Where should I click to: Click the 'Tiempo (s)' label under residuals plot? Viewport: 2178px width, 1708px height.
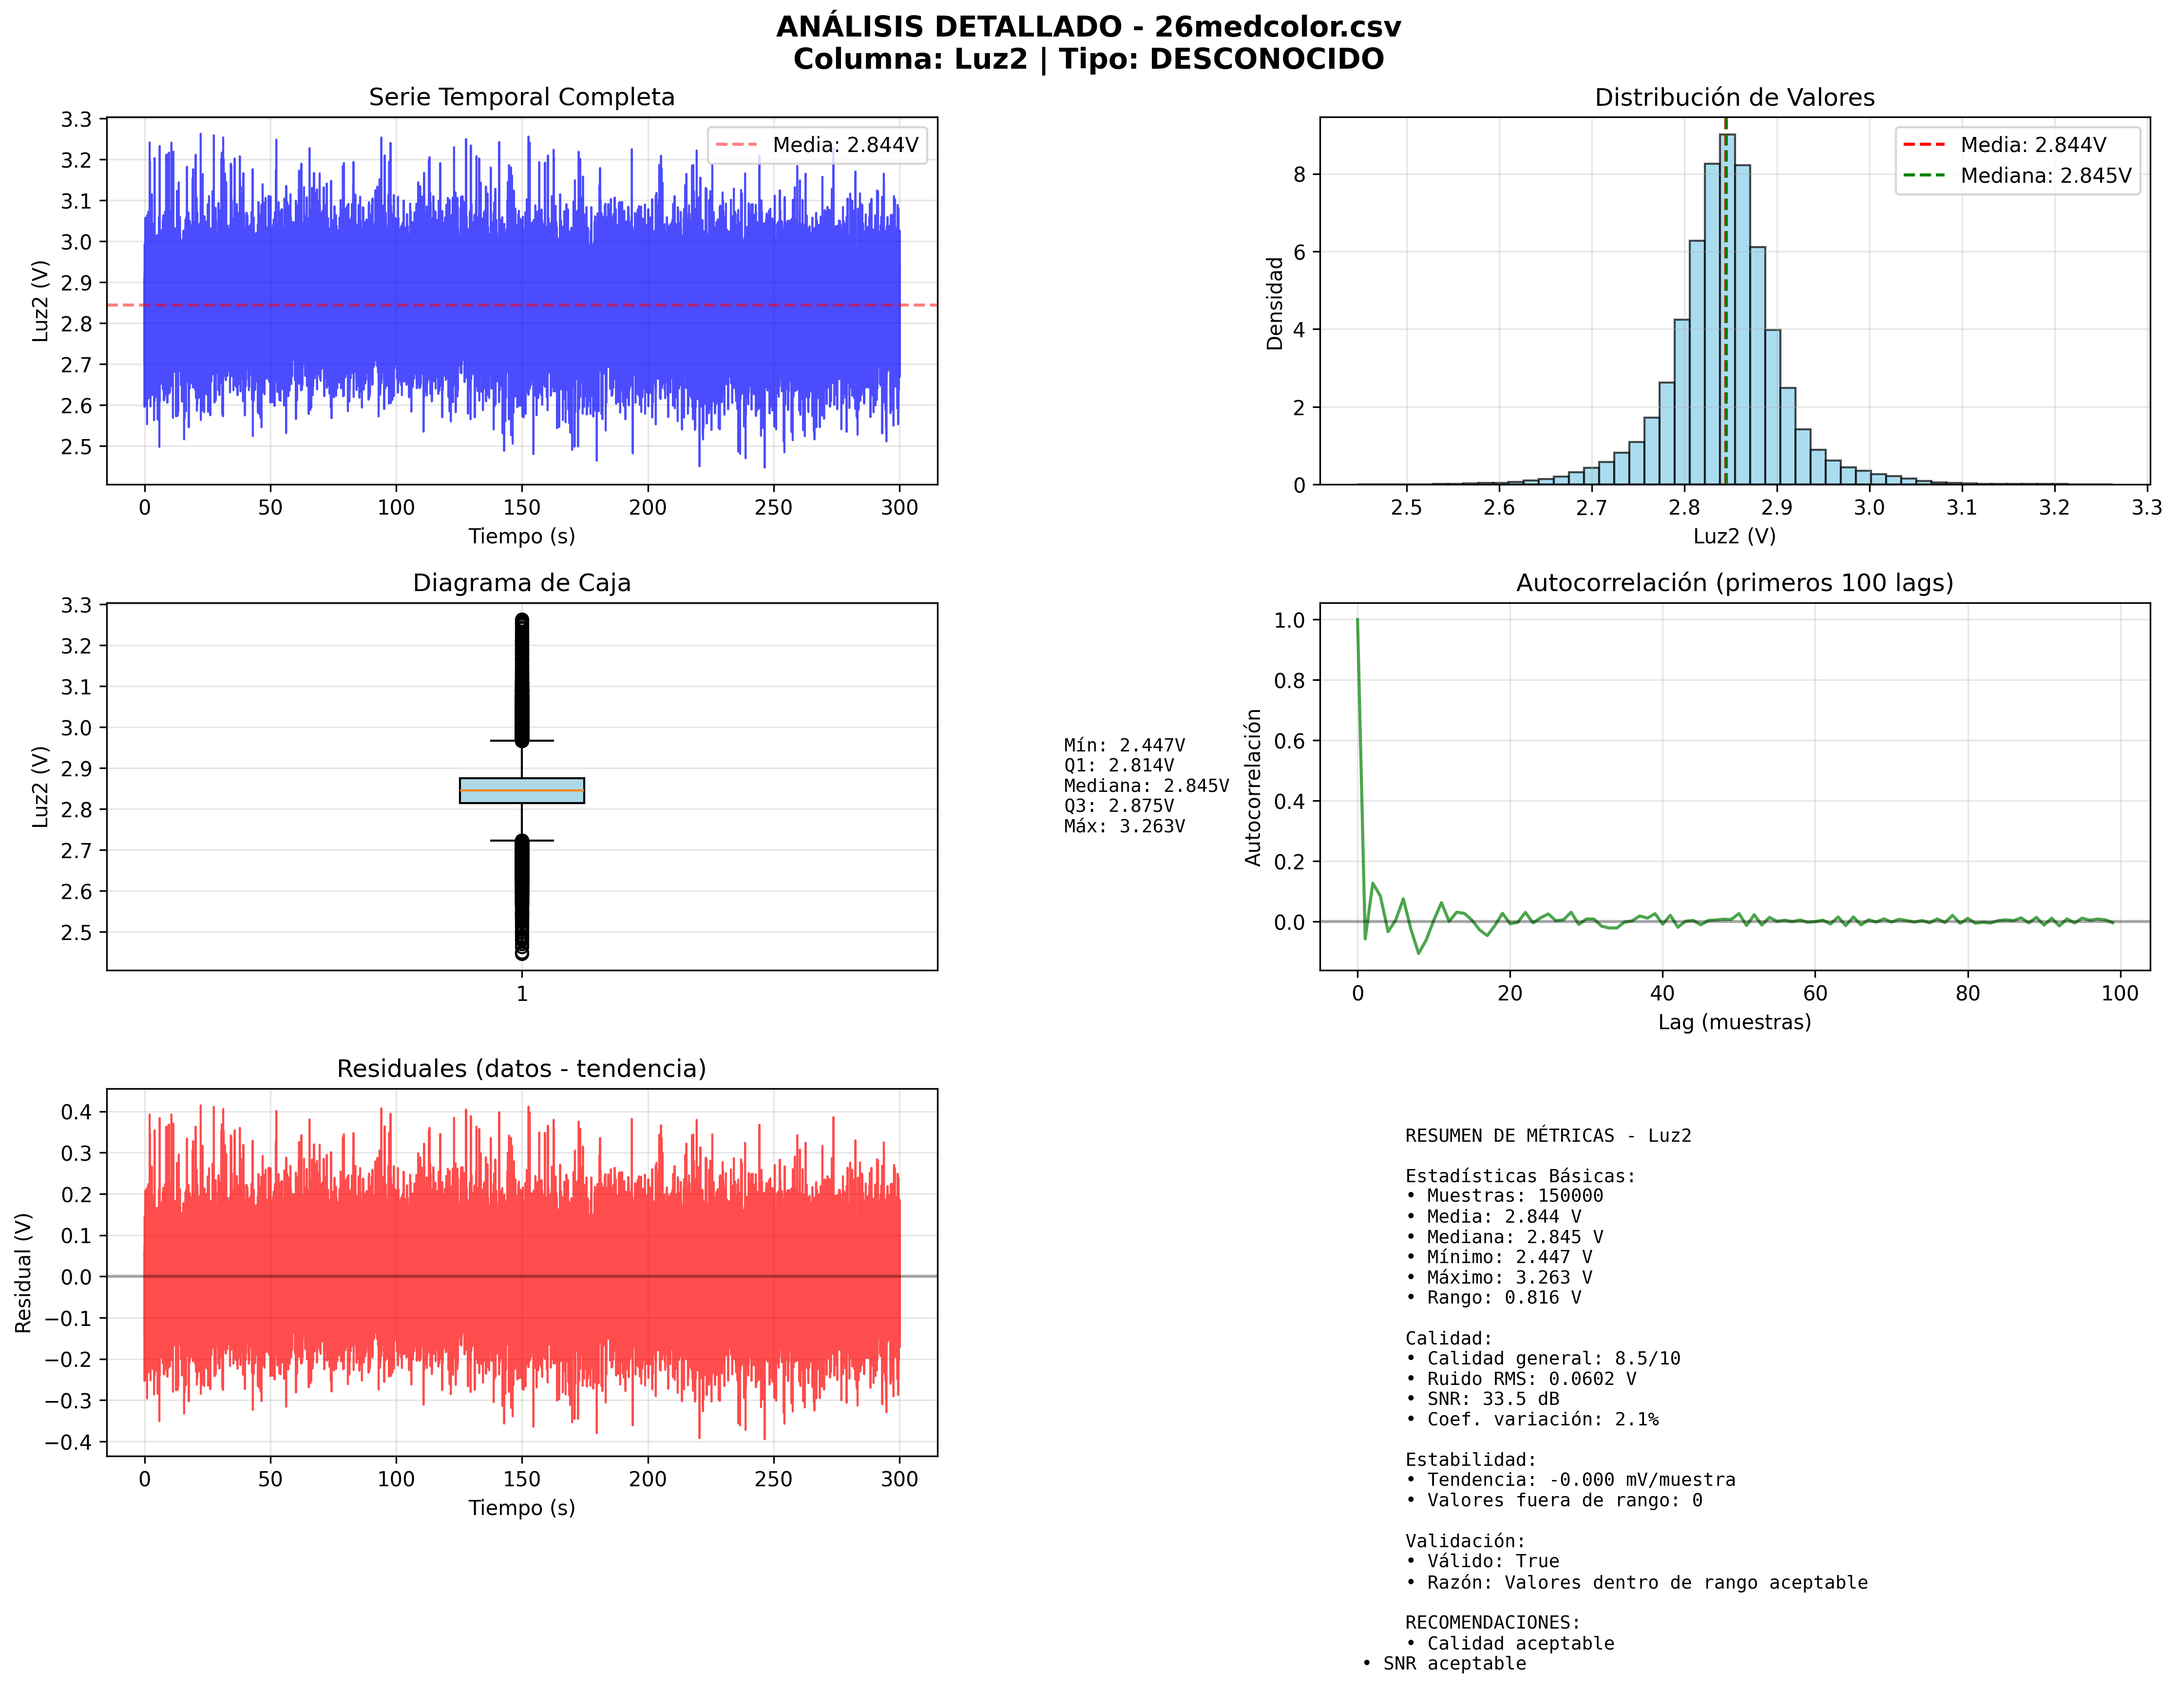click(521, 1507)
